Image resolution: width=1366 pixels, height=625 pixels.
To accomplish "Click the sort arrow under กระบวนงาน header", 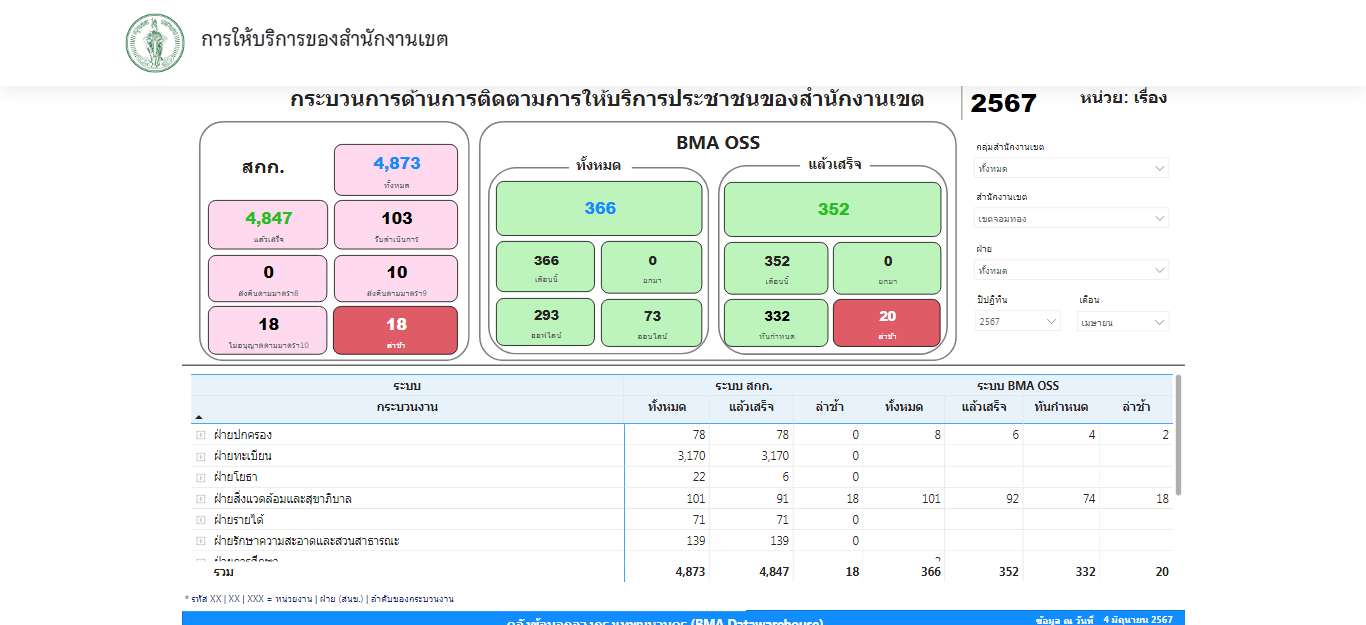I will [198, 416].
